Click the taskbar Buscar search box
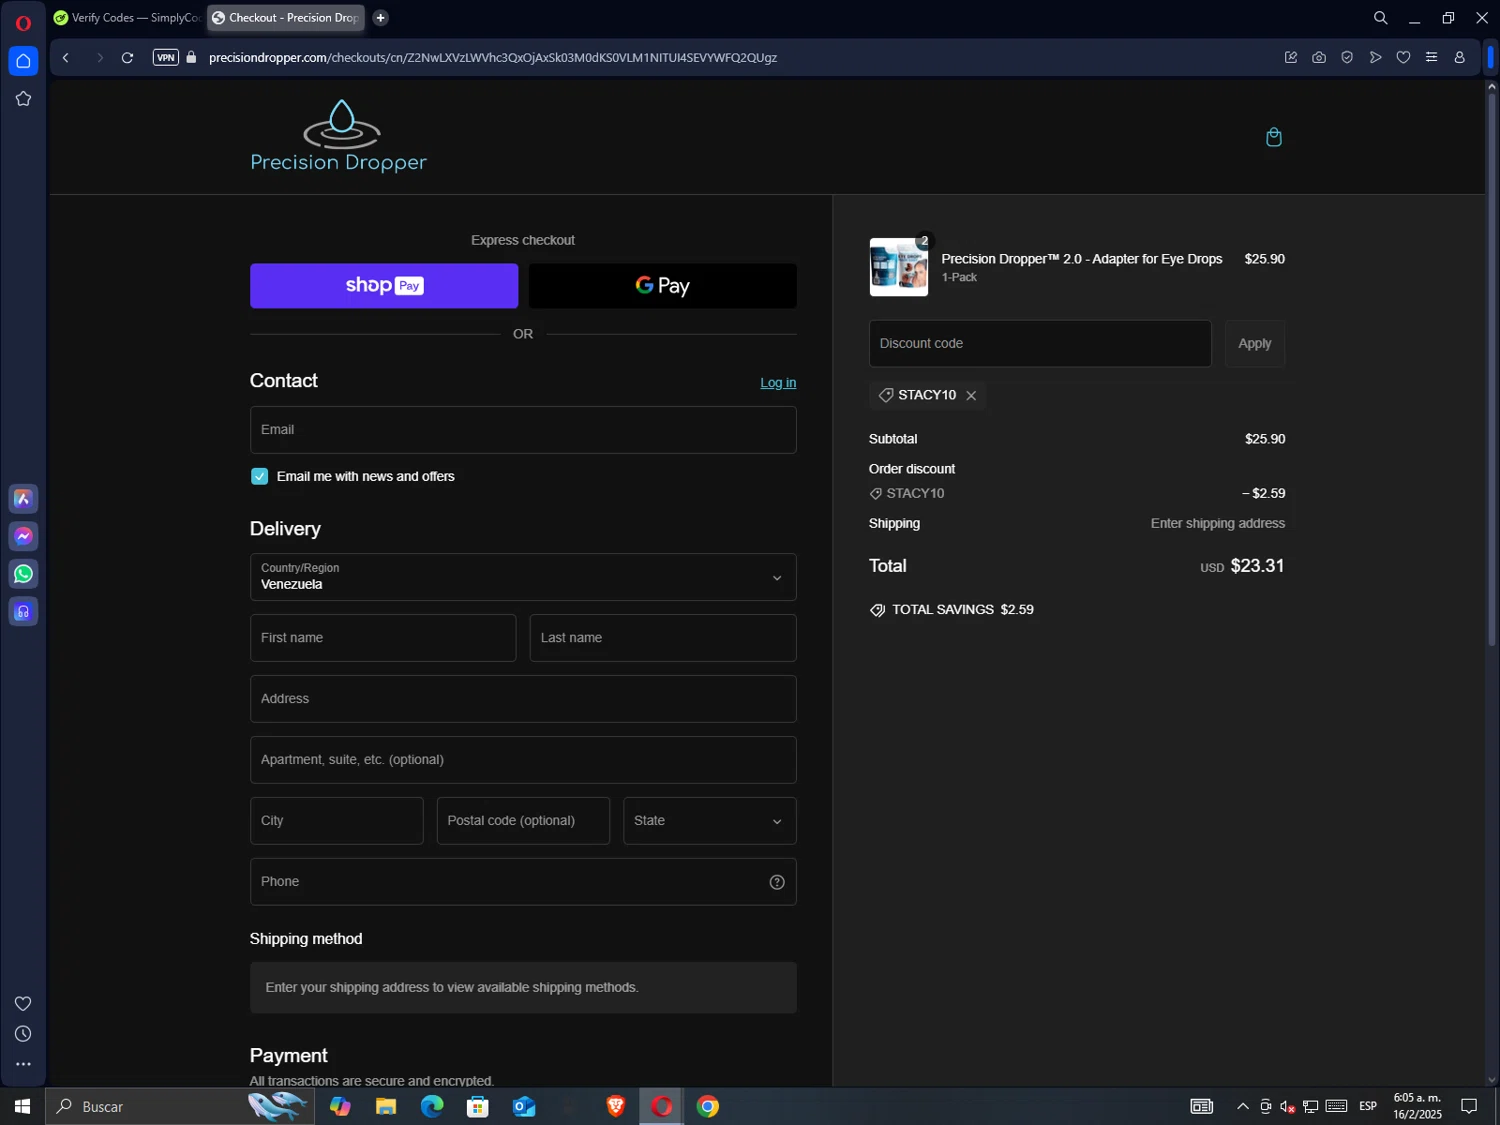 click(x=180, y=1106)
